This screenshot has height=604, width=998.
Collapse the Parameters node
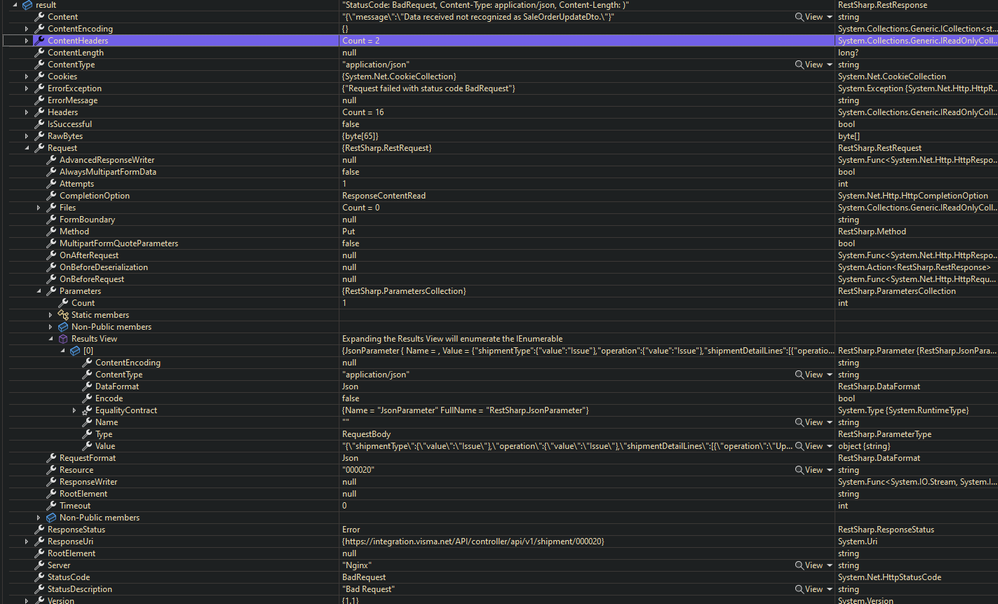click(x=38, y=291)
